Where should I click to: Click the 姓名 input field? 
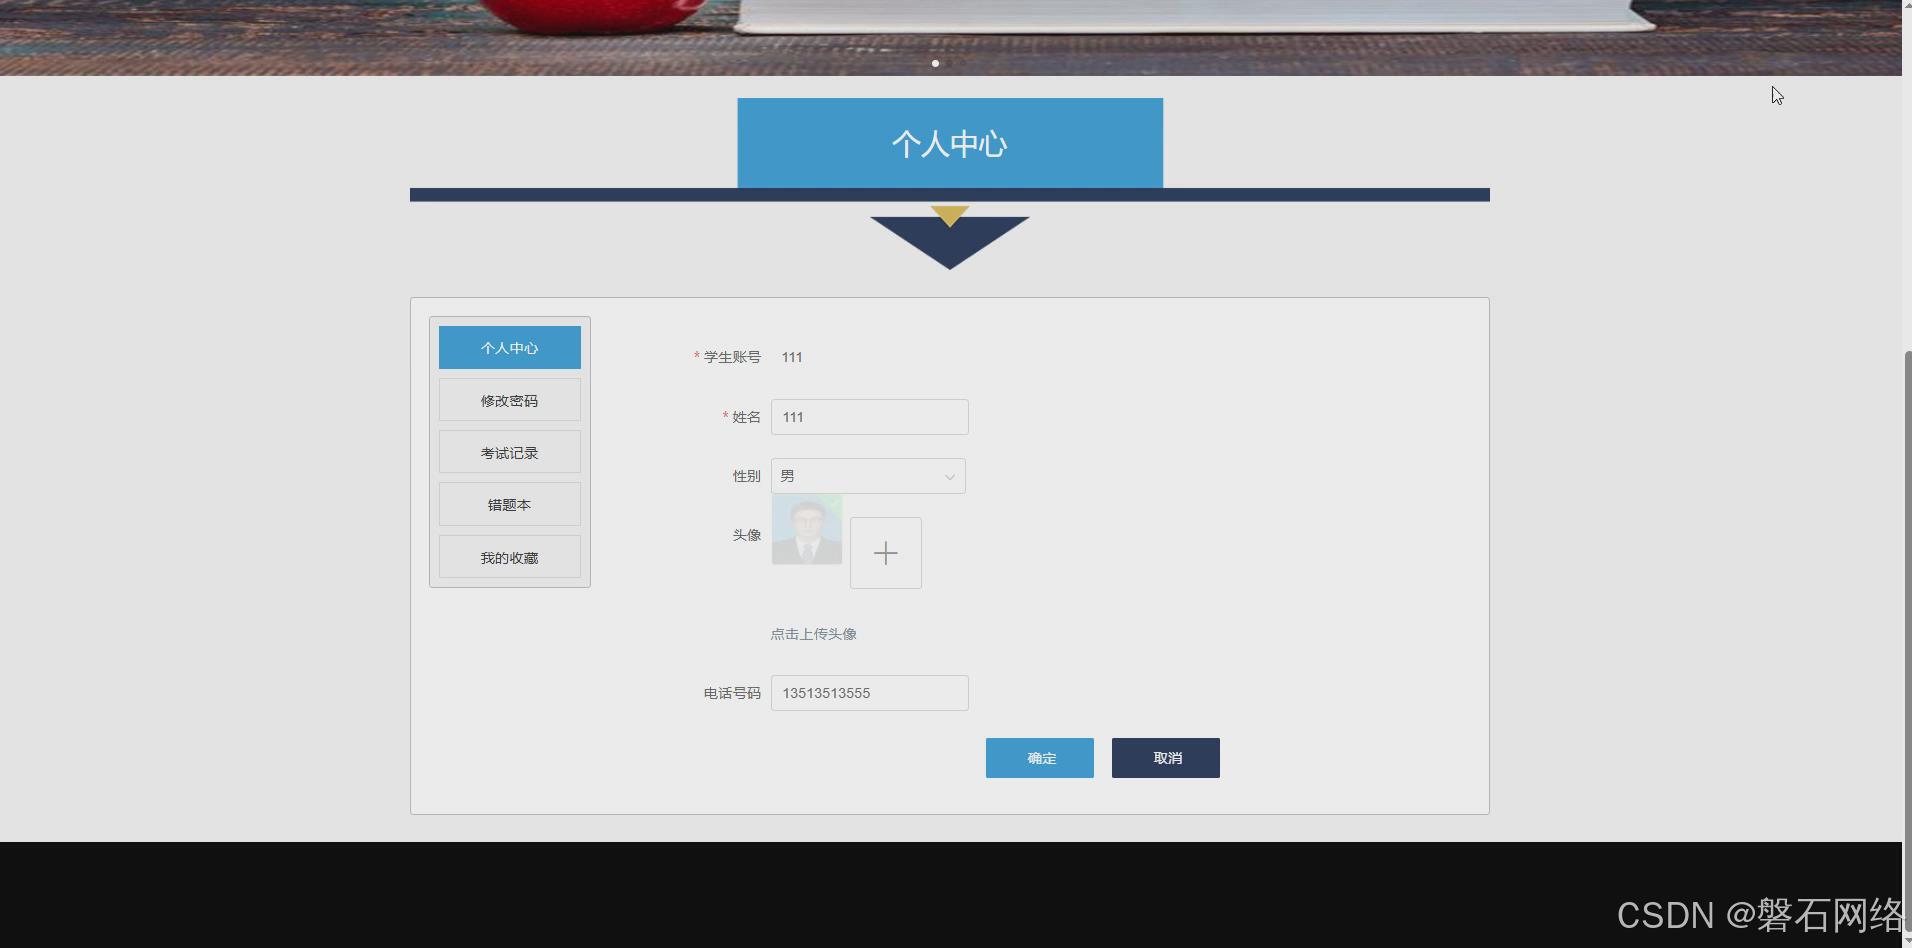pyautogui.click(x=869, y=417)
